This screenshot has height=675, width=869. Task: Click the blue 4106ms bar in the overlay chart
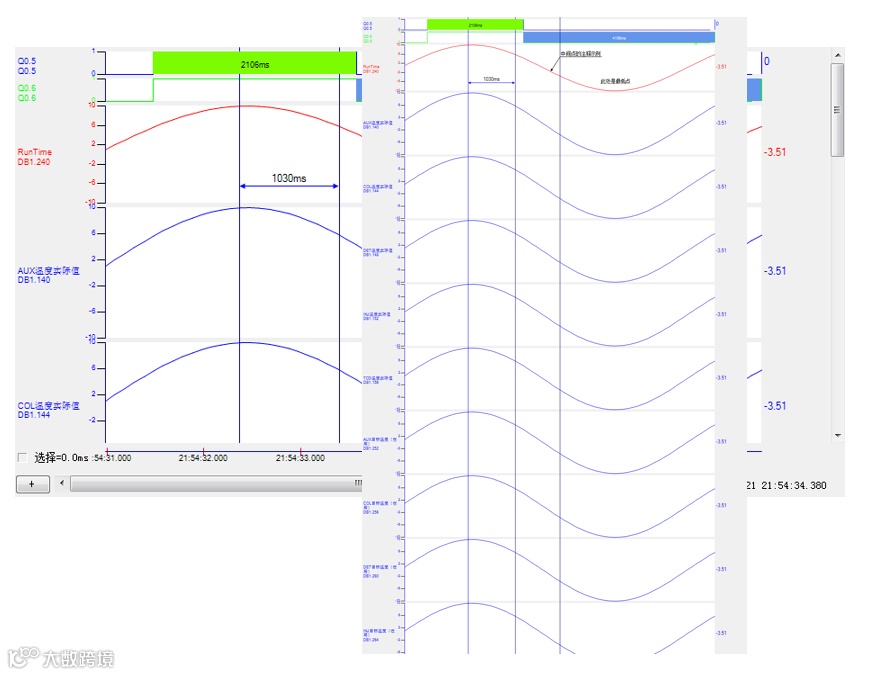pyautogui.click(x=619, y=38)
